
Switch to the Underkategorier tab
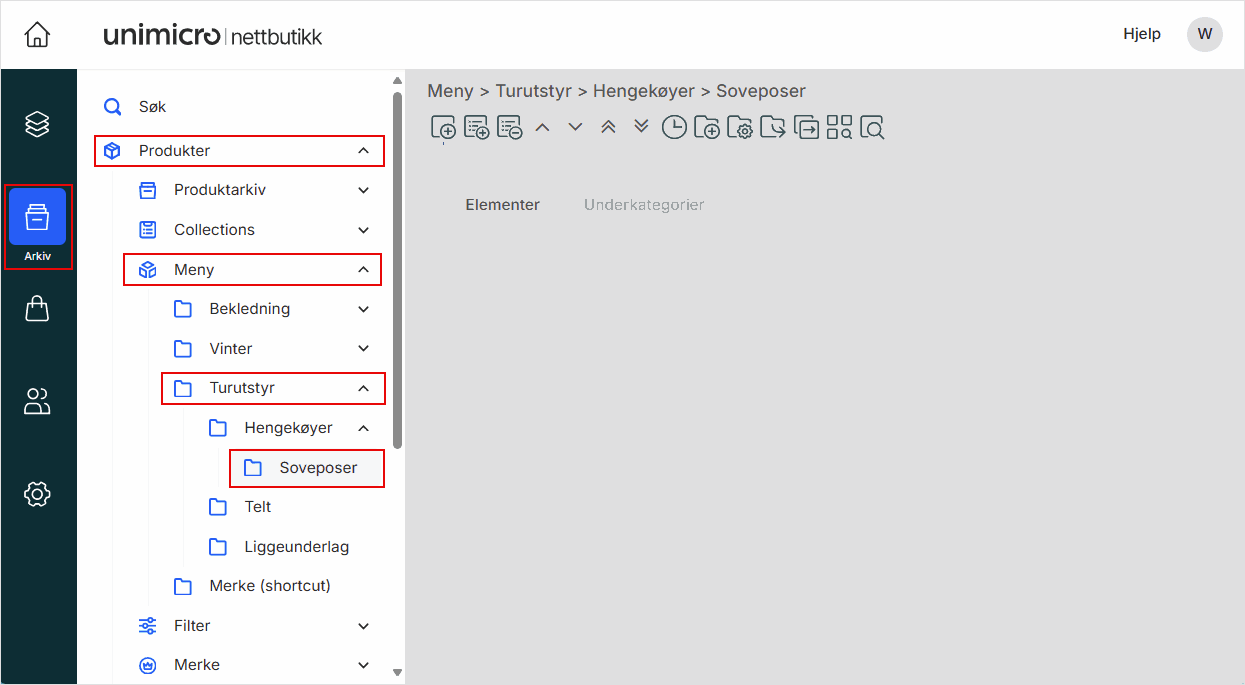point(644,205)
